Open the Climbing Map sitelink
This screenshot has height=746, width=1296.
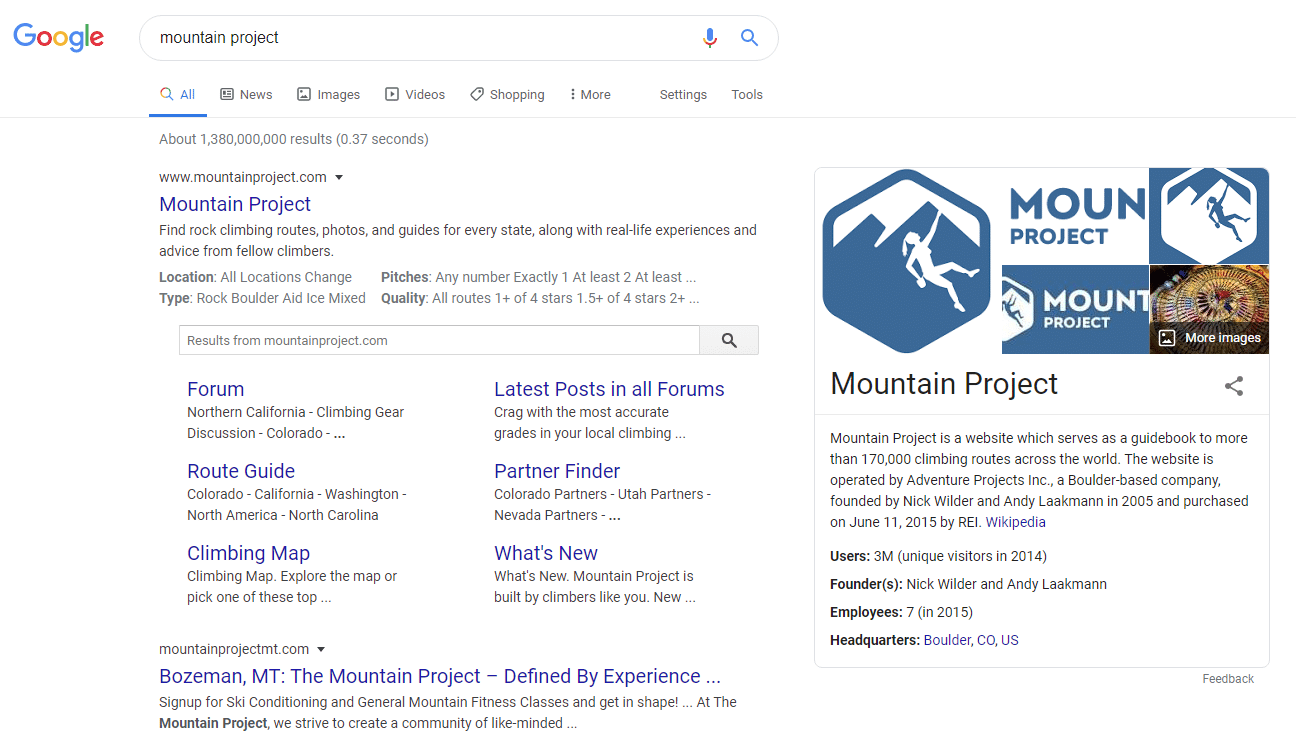click(248, 553)
